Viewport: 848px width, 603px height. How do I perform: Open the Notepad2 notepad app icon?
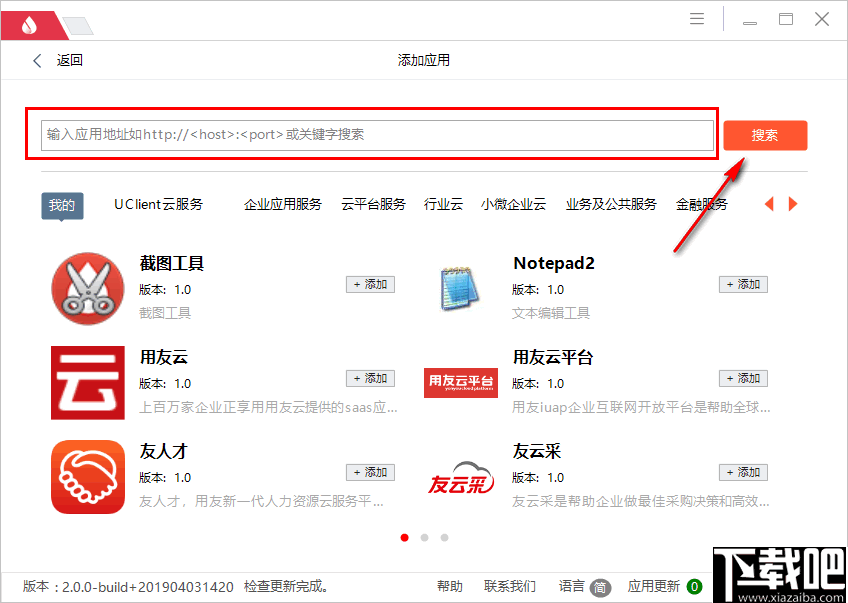pos(460,288)
